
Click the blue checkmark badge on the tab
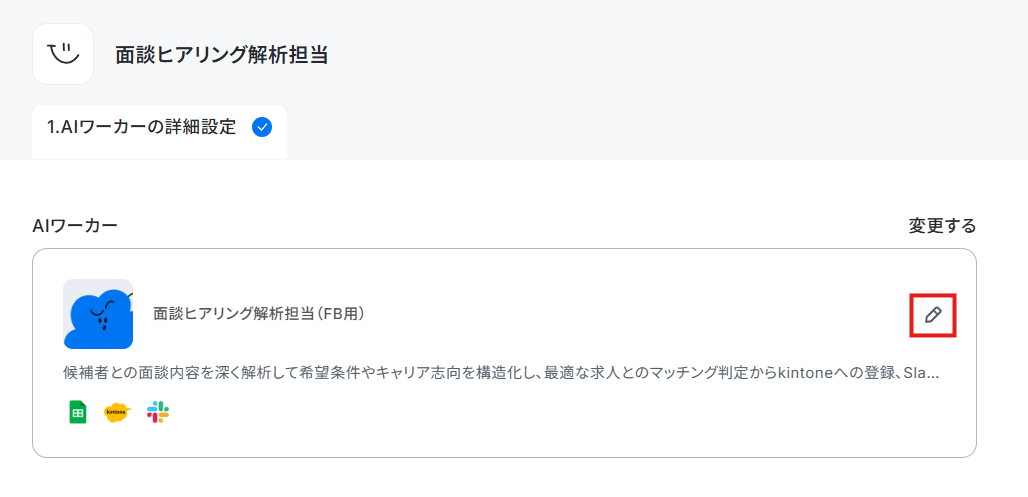point(262,127)
